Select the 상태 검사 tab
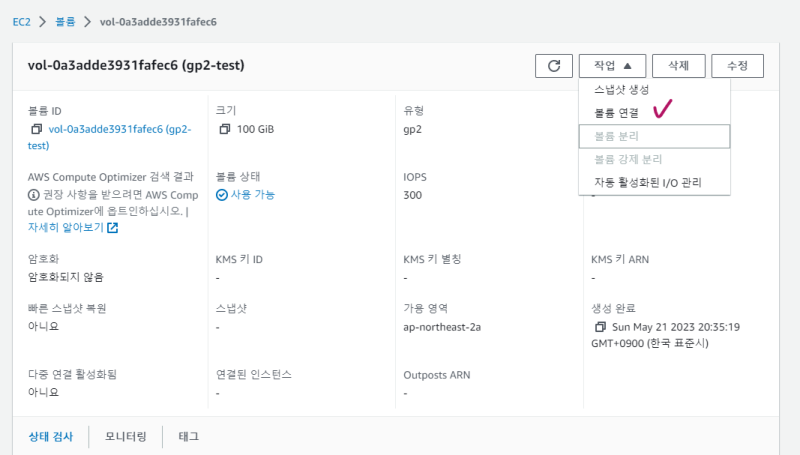The width and height of the screenshot is (800, 455). (51, 436)
